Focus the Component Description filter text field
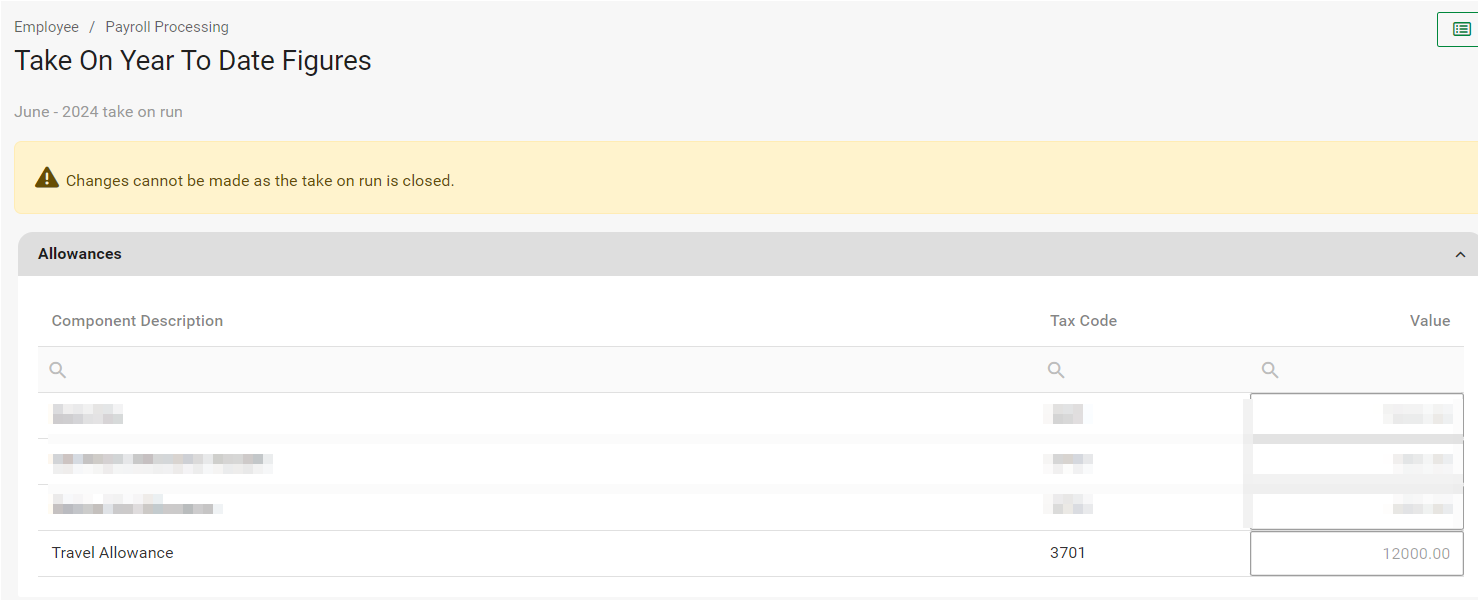This screenshot has height=601, width=1479. point(540,370)
